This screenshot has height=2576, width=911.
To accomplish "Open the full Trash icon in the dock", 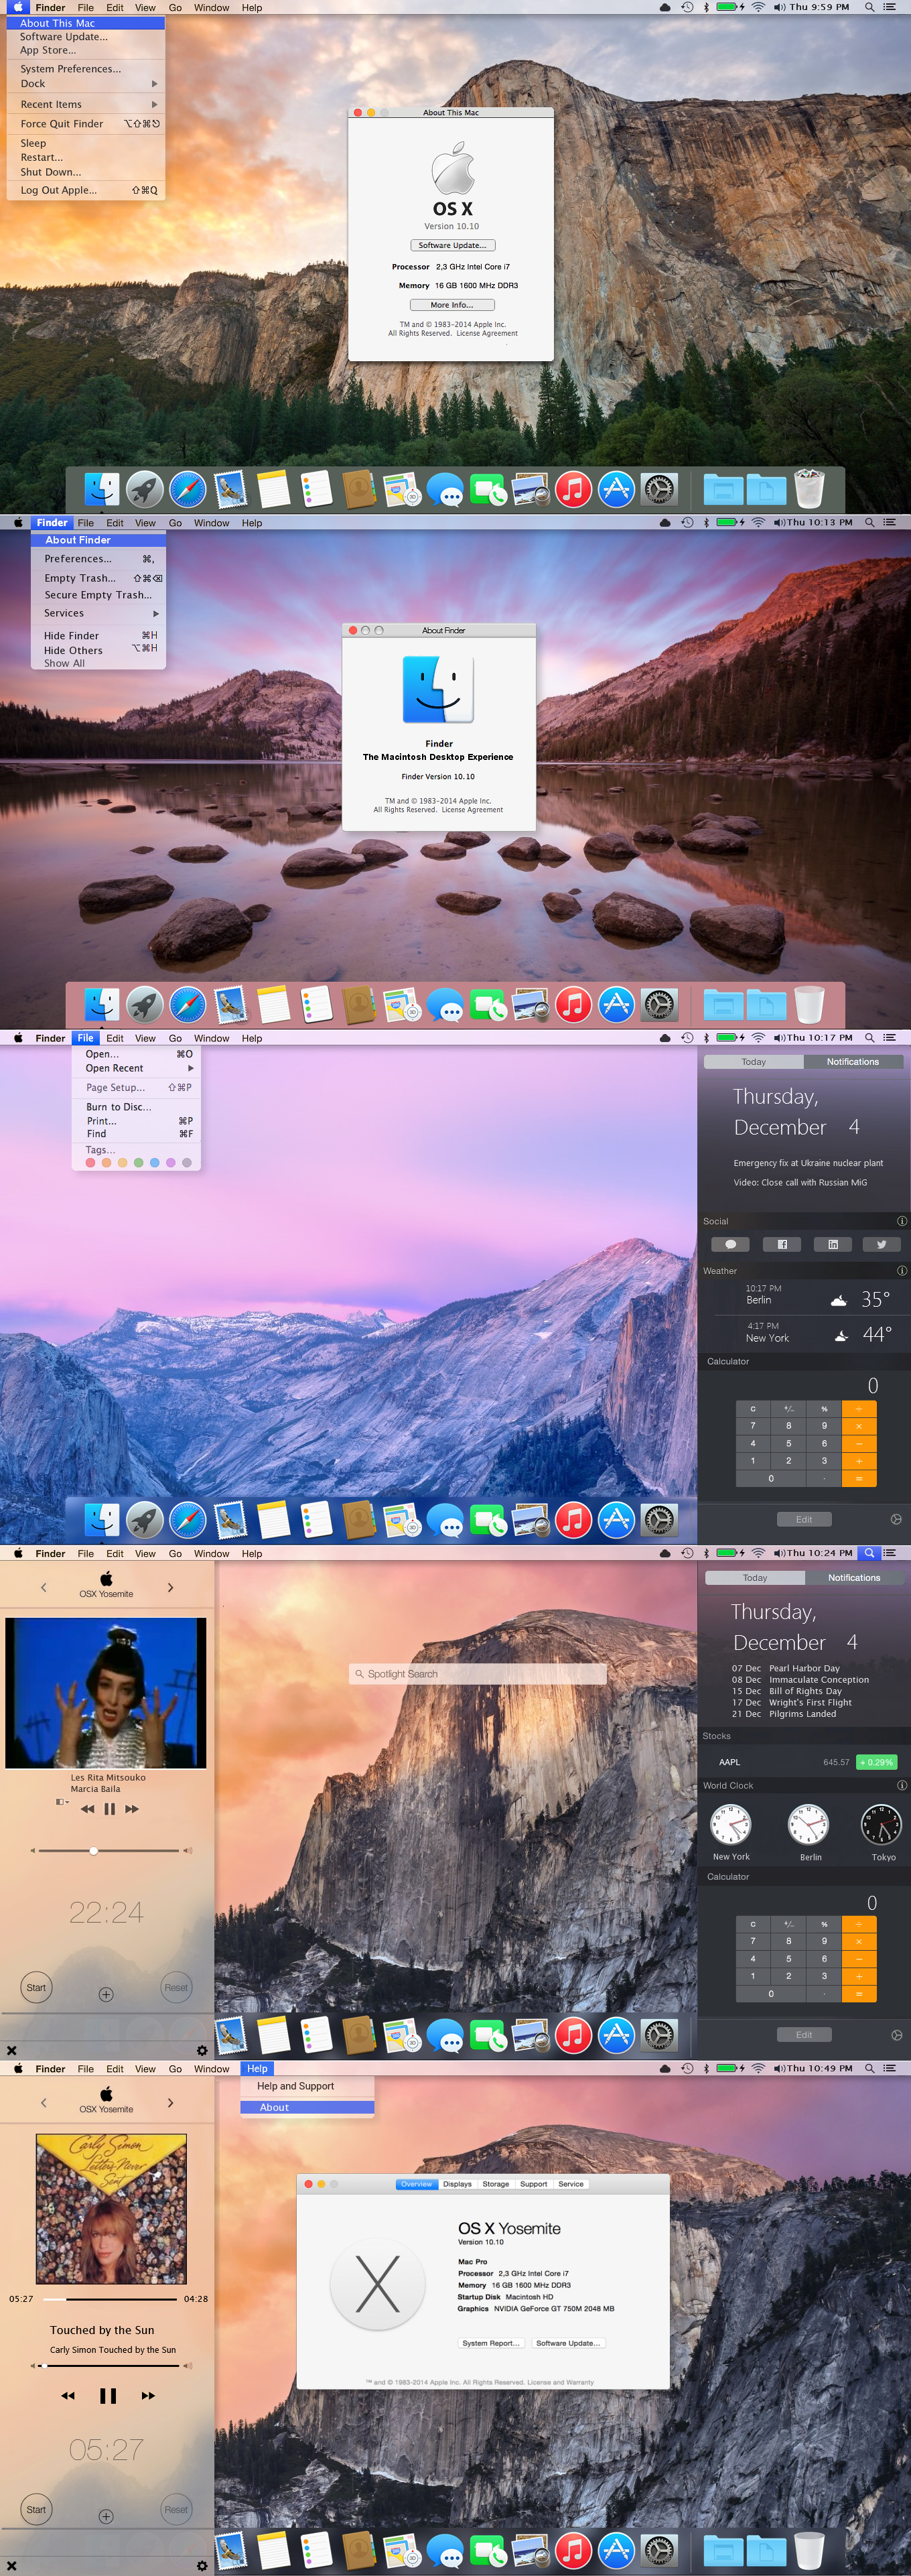I will tap(809, 488).
